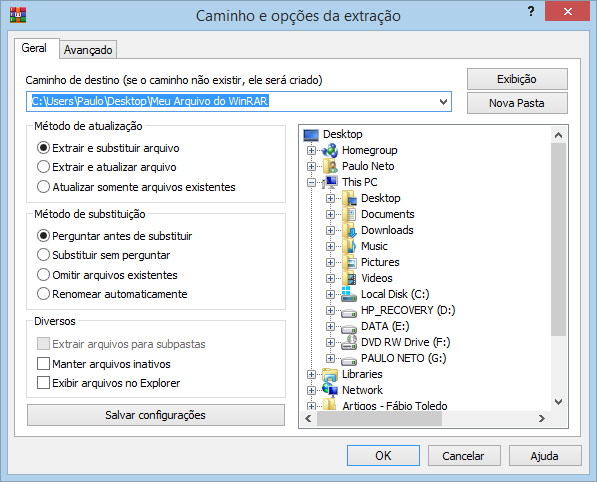Switch to the Avançado tab
Screen dimensions: 597x482
tap(88, 50)
